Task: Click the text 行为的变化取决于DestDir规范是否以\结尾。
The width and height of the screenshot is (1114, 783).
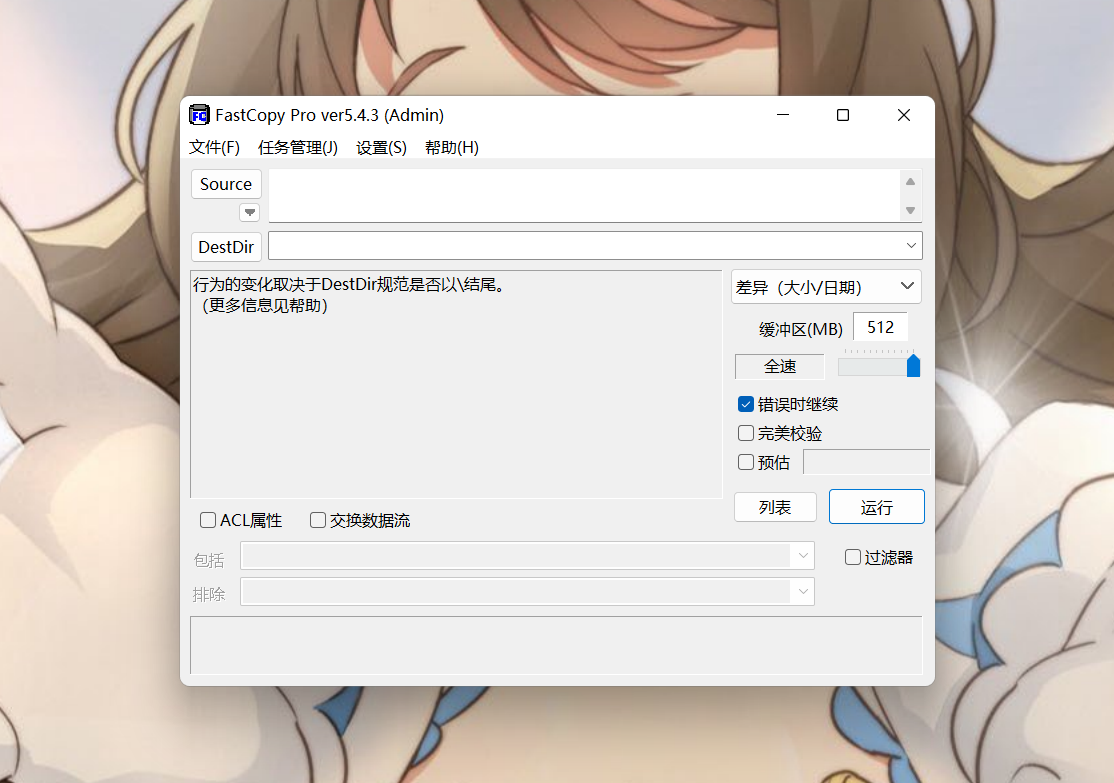Action: (351, 285)
